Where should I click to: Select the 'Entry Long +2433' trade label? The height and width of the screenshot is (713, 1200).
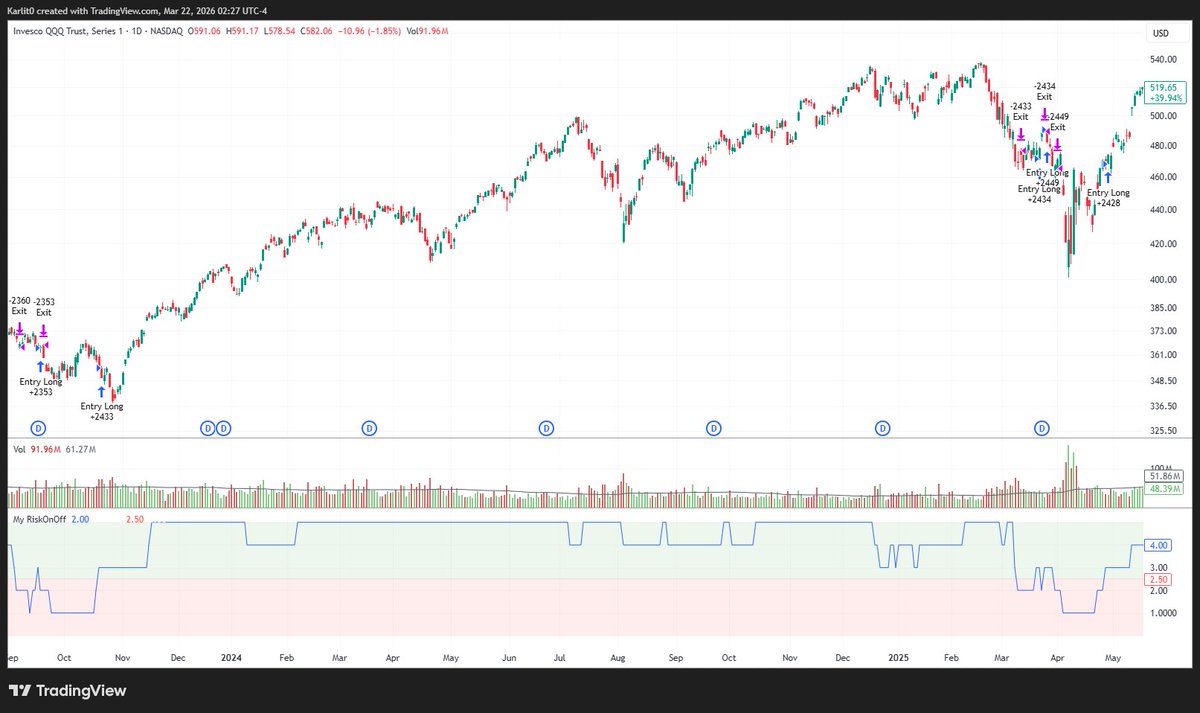[102, 411]
